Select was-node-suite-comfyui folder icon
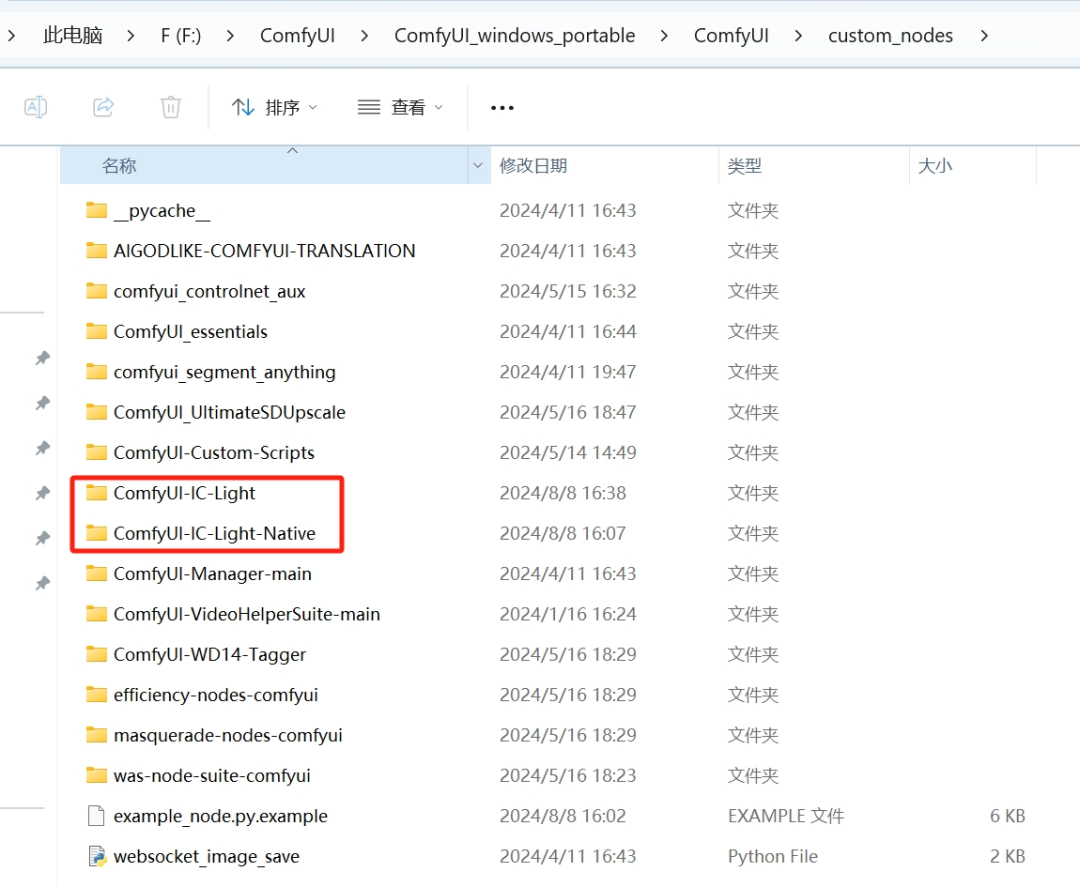Viewport: 1080px width, 887px height. click(96, 775)
